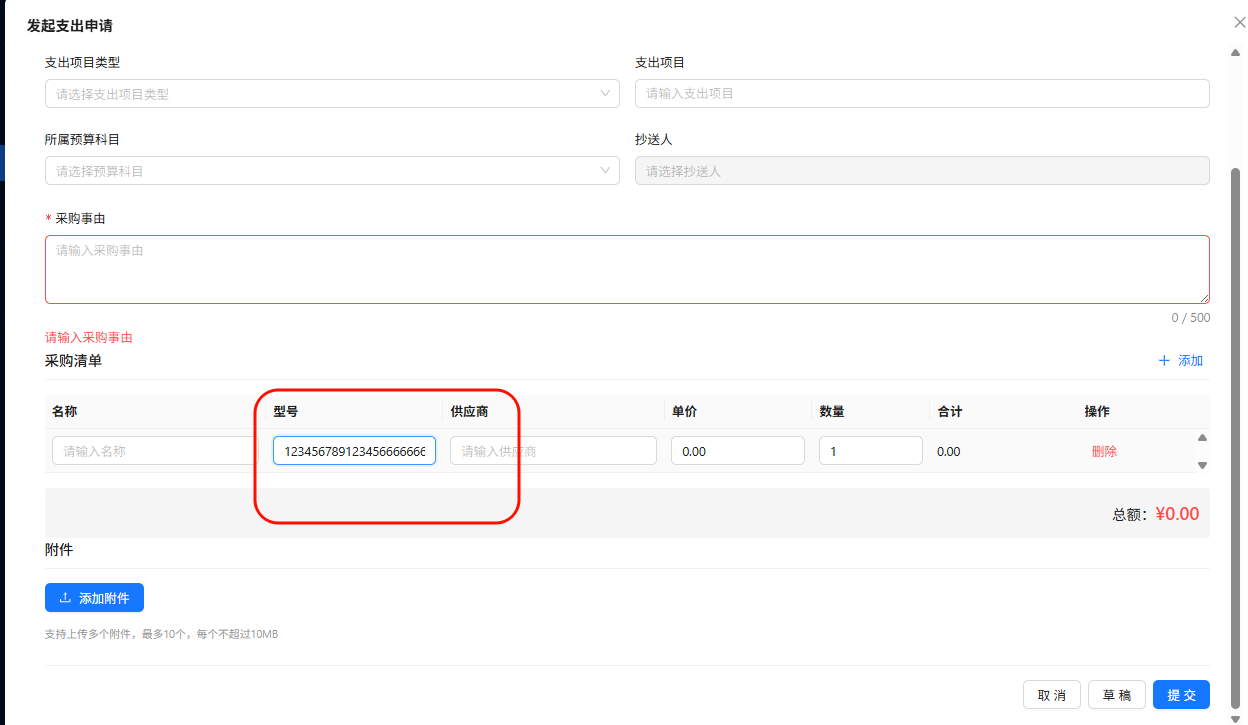
Task: Click the 支出项目 input field
Action: click(x=921, y=94)
